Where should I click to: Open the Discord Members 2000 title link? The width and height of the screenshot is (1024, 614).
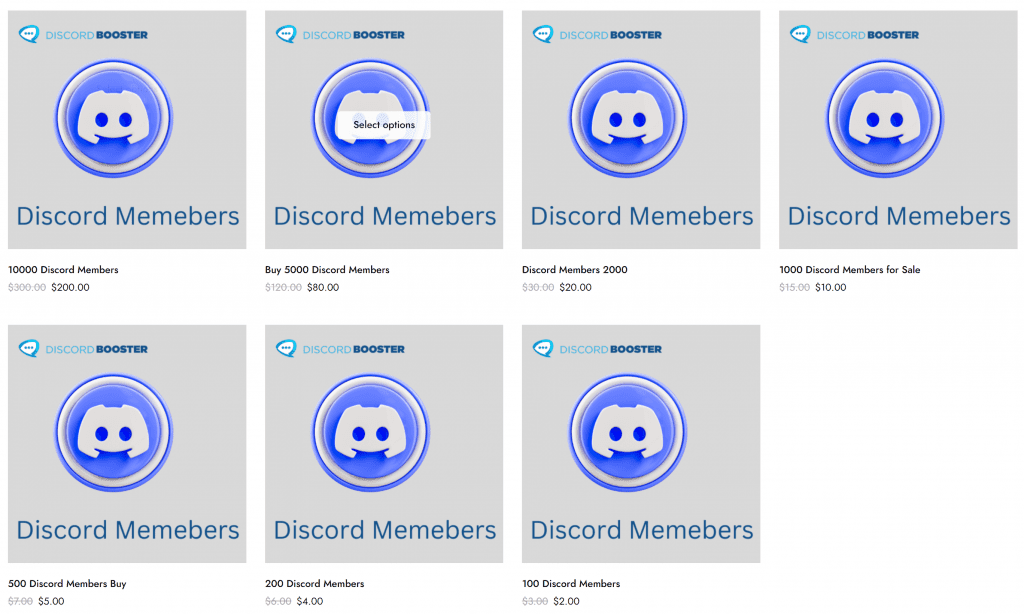575,270
